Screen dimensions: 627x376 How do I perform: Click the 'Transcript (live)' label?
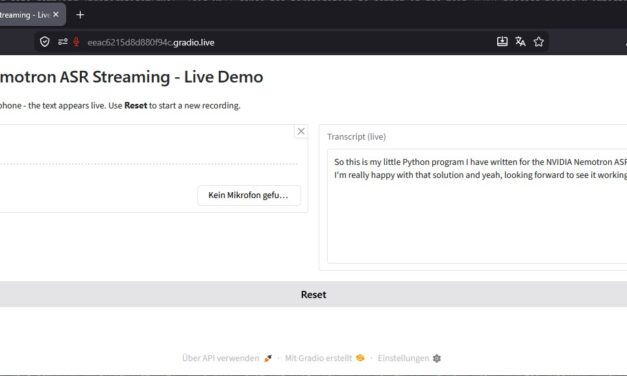356,137
